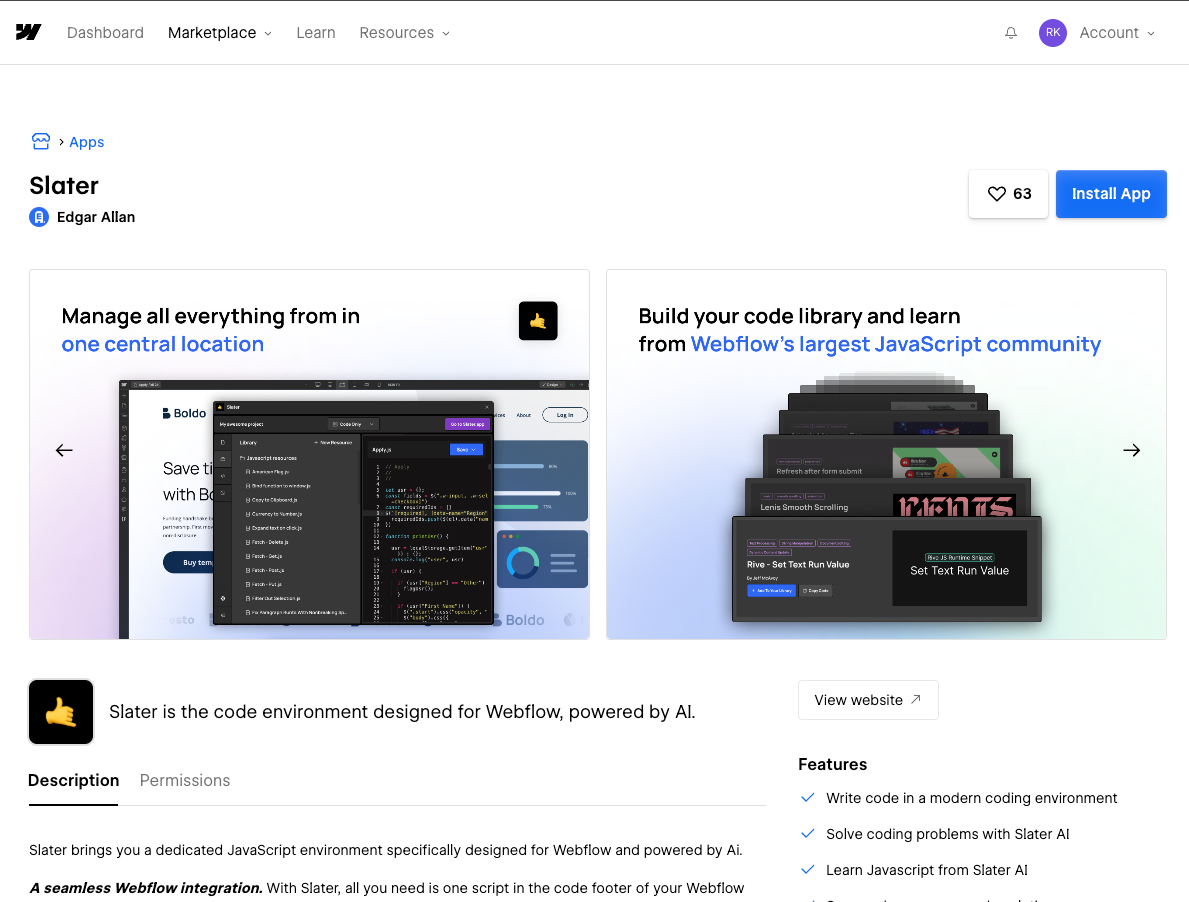Like the app with heart button
This screenshot has width=1189, height=902.
click(x=1009, y=194)
